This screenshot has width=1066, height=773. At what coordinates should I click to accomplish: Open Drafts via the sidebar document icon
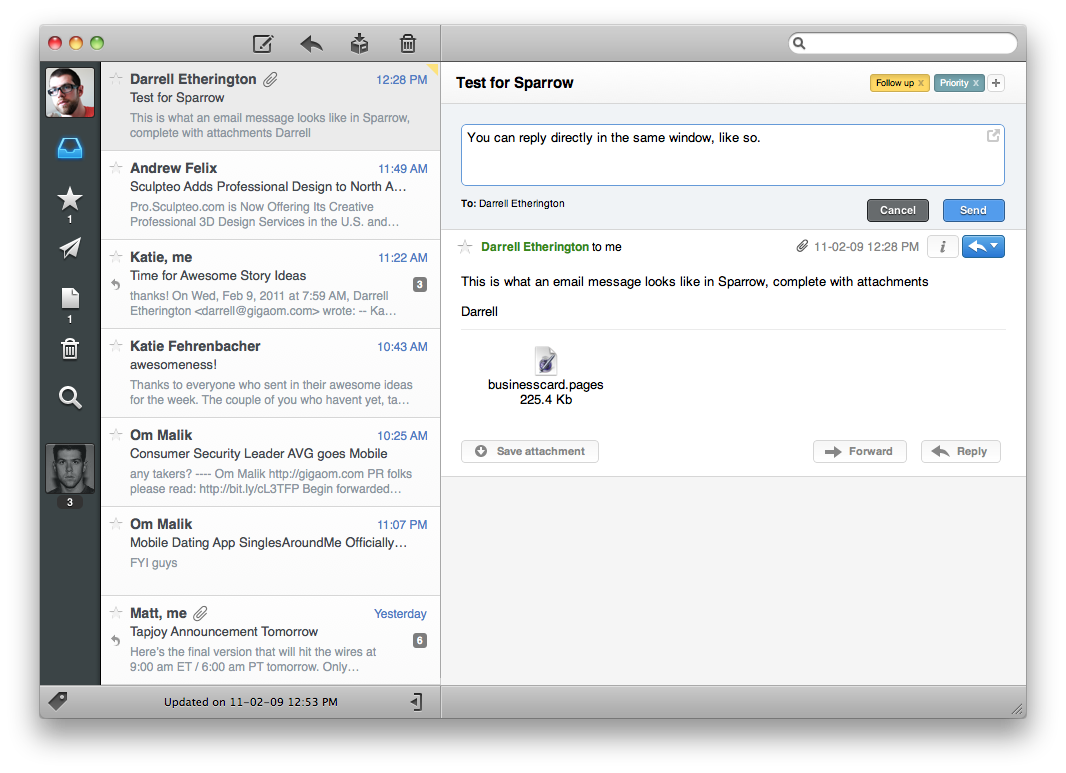click(x=70, y=298)
